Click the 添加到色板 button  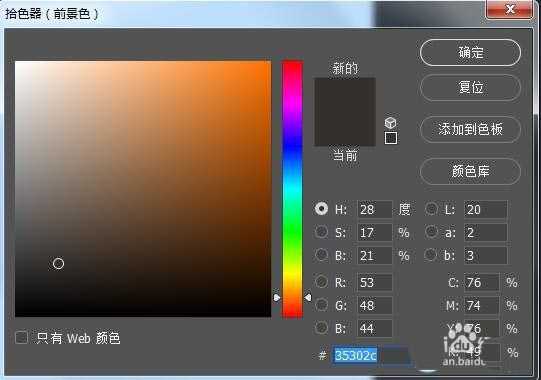coord(470,129)
